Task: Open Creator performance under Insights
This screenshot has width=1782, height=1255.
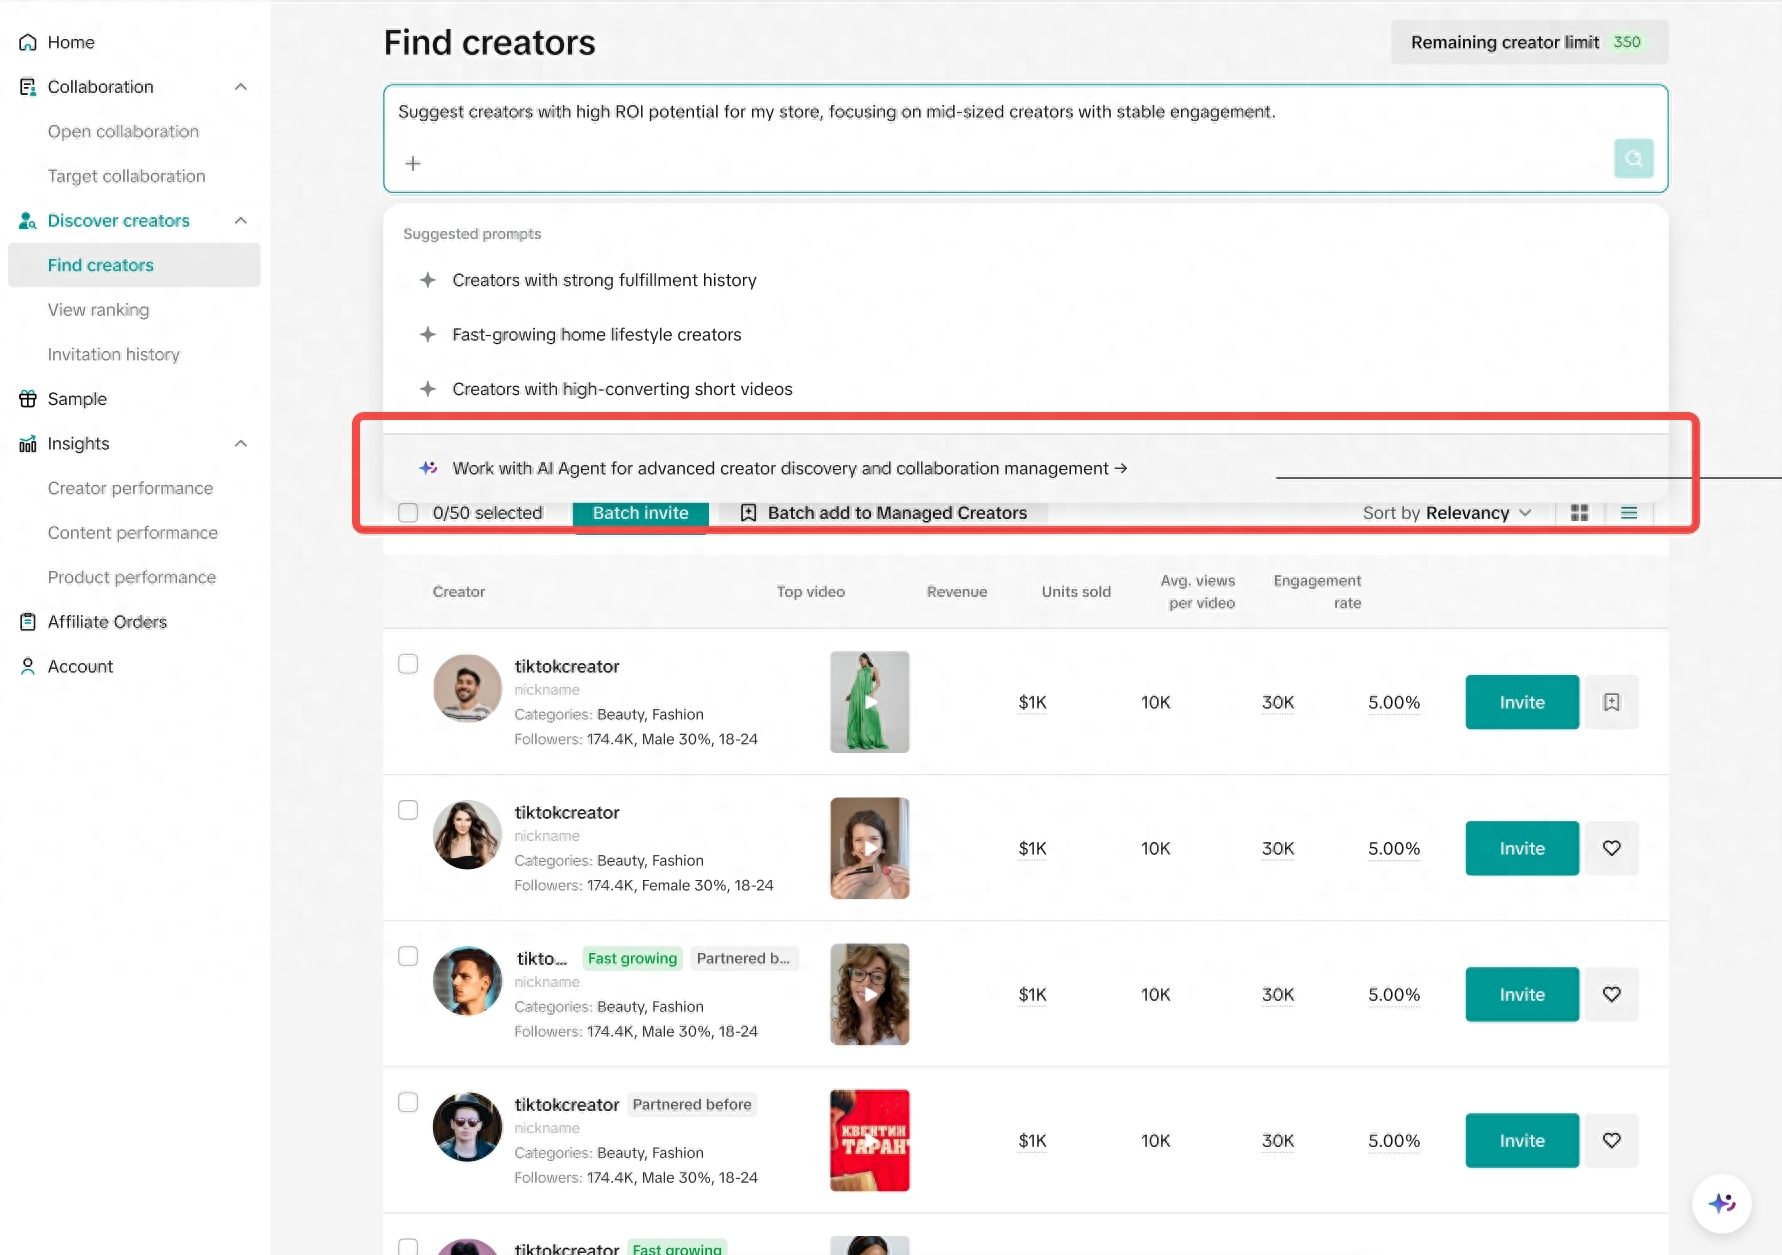Action: [130, 489]
